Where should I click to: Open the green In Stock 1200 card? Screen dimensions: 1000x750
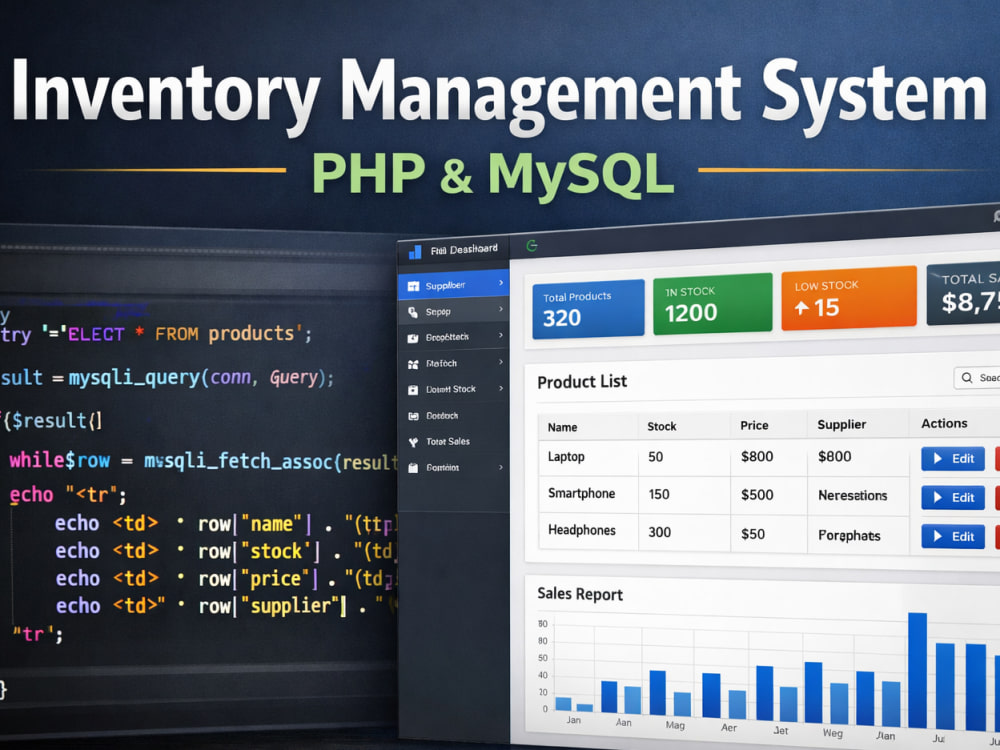pos(712,304)
